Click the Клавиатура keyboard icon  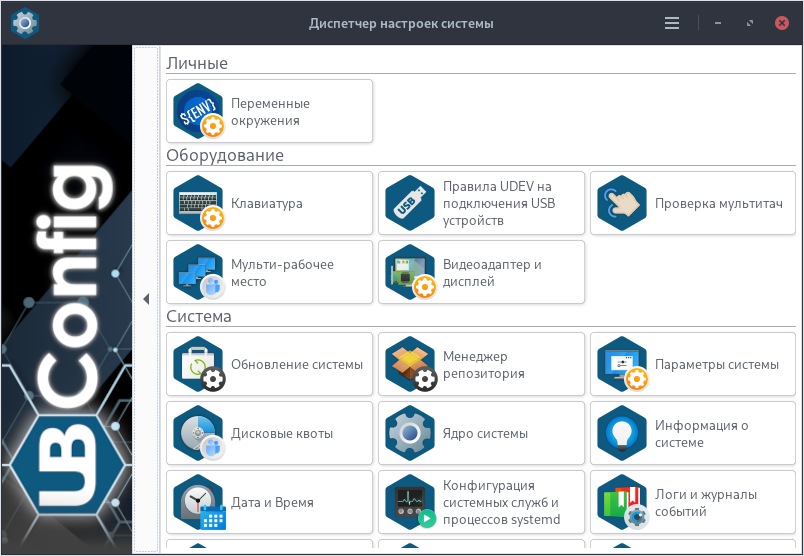coord(199,203)
